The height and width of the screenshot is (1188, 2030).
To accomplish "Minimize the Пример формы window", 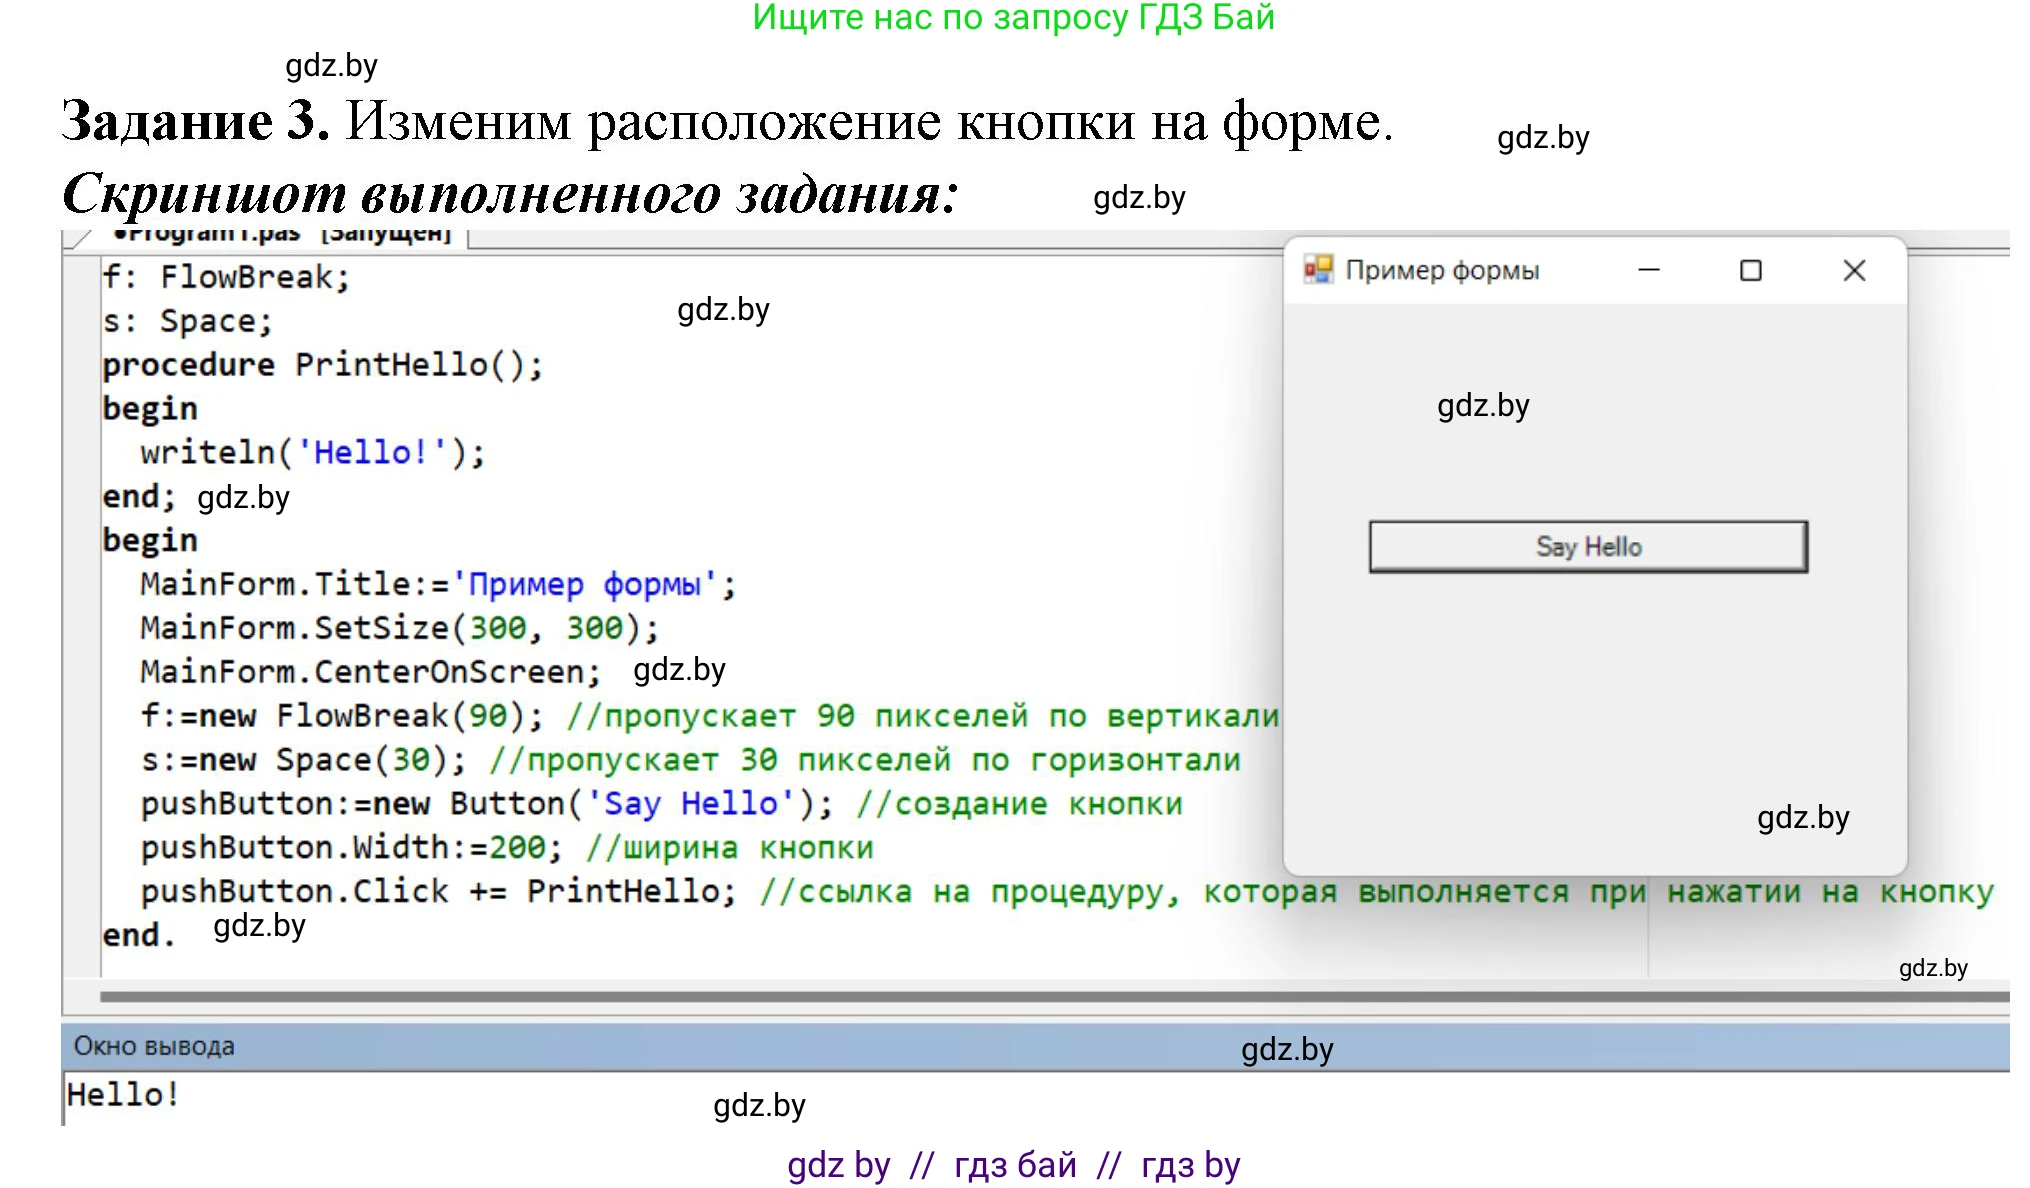I will 1648,270.
